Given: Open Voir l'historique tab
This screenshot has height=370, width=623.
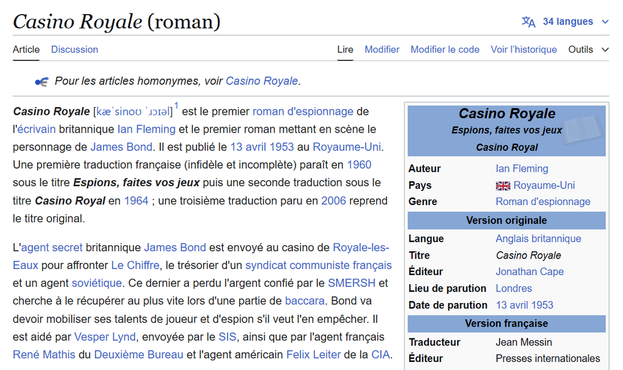Looking at the screenshot, I should click(x=524, y=50).
